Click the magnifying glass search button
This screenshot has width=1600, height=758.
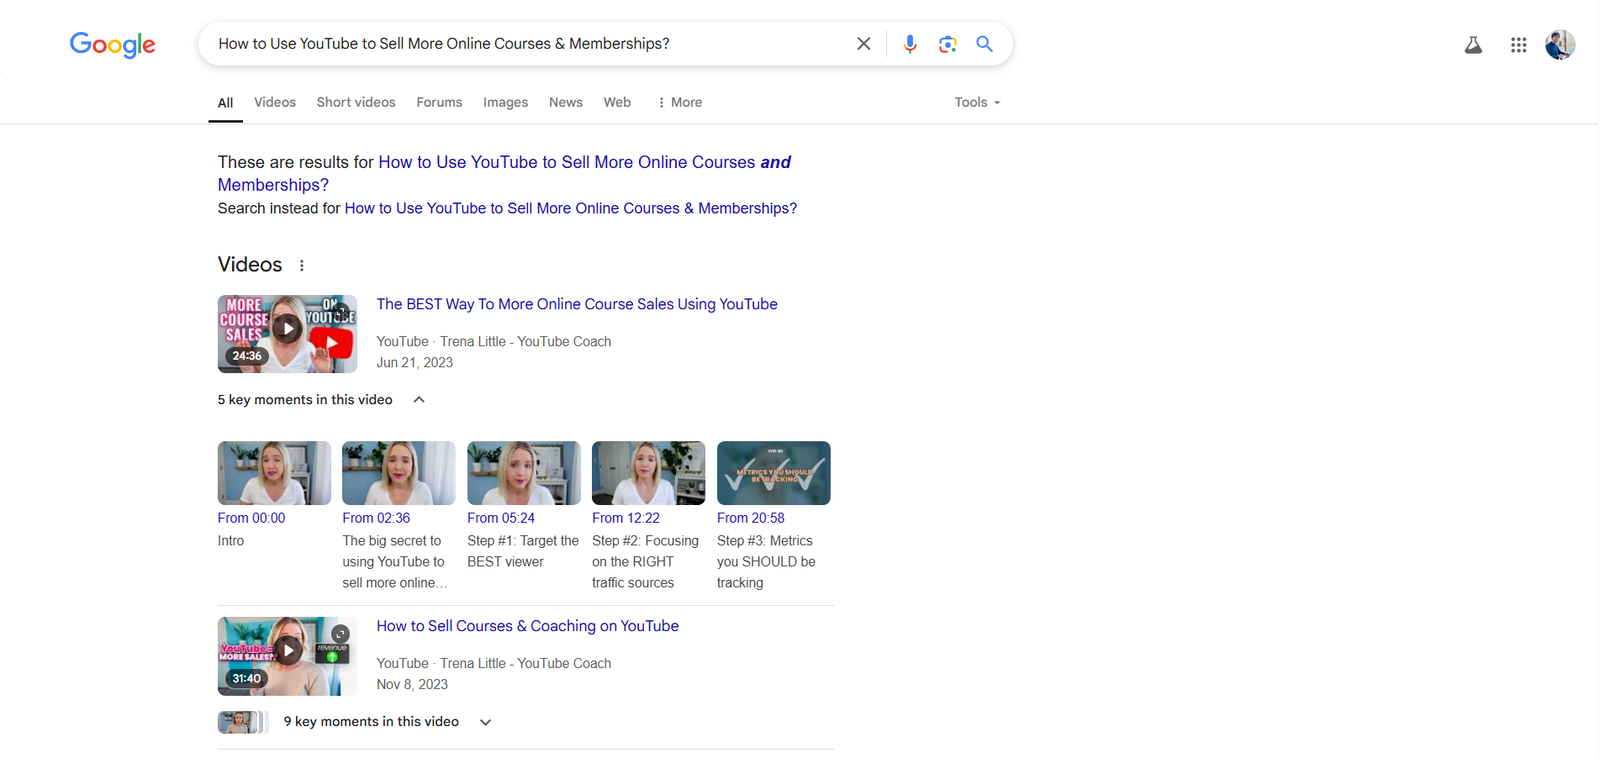984,44
